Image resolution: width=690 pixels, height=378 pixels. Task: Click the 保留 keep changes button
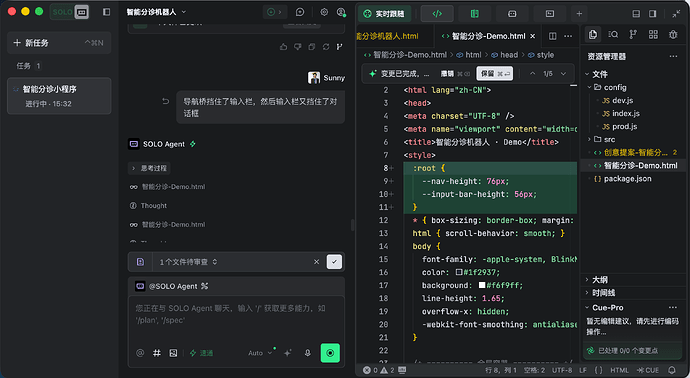pos(495,73)
